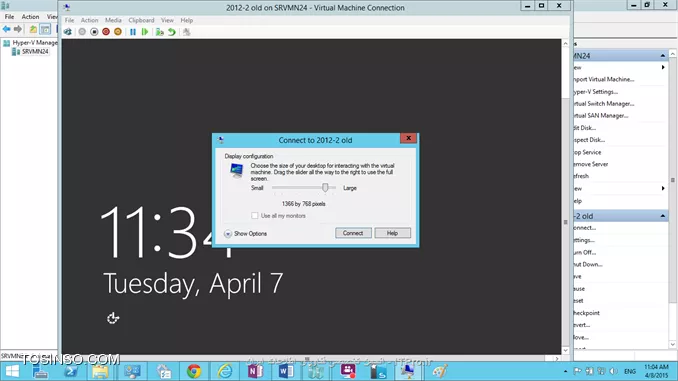The width and height of the screenshot is (678, 381).
Task: Collapse the 2012-2 old actions section
Action: tap(662, 216)
